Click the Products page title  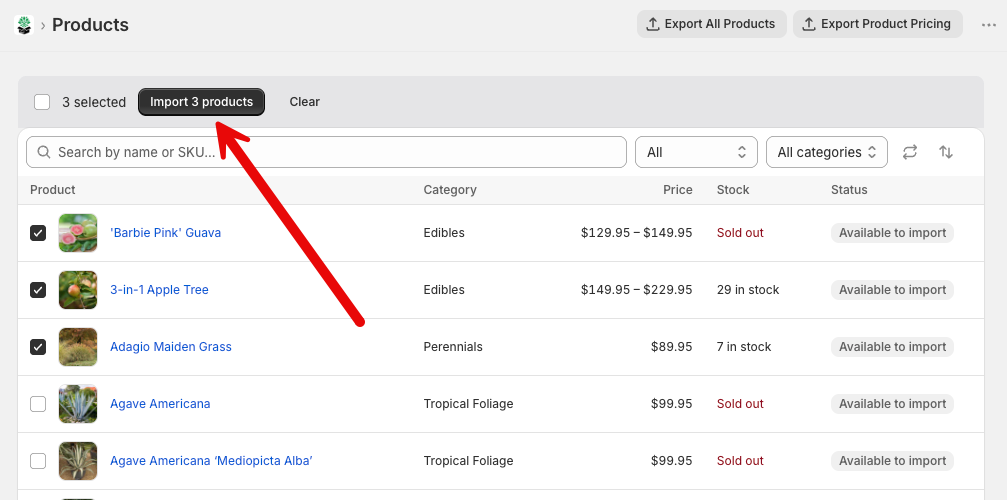[x=90, y=25]
